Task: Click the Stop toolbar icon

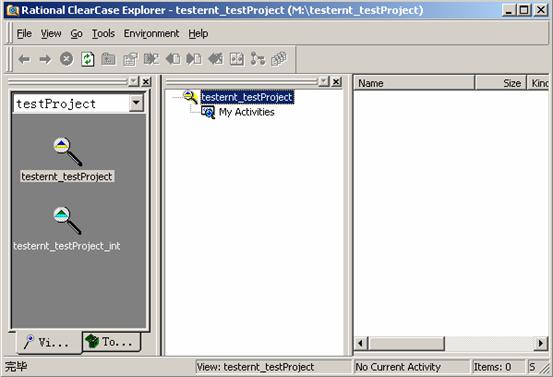Action: click(66, 59)
